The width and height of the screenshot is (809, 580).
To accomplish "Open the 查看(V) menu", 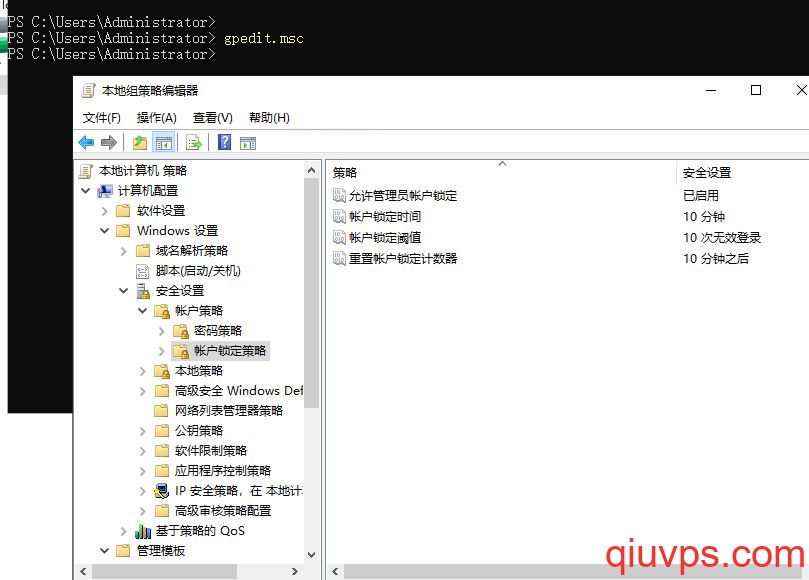I will click(x=212, y=118).
